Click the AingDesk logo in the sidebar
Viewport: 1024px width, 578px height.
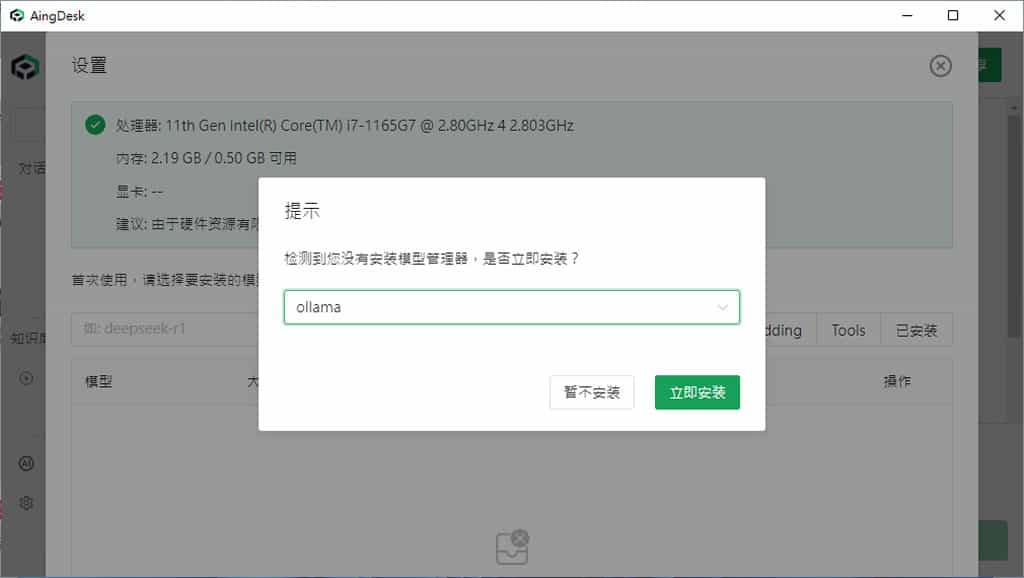click(25, 67)
